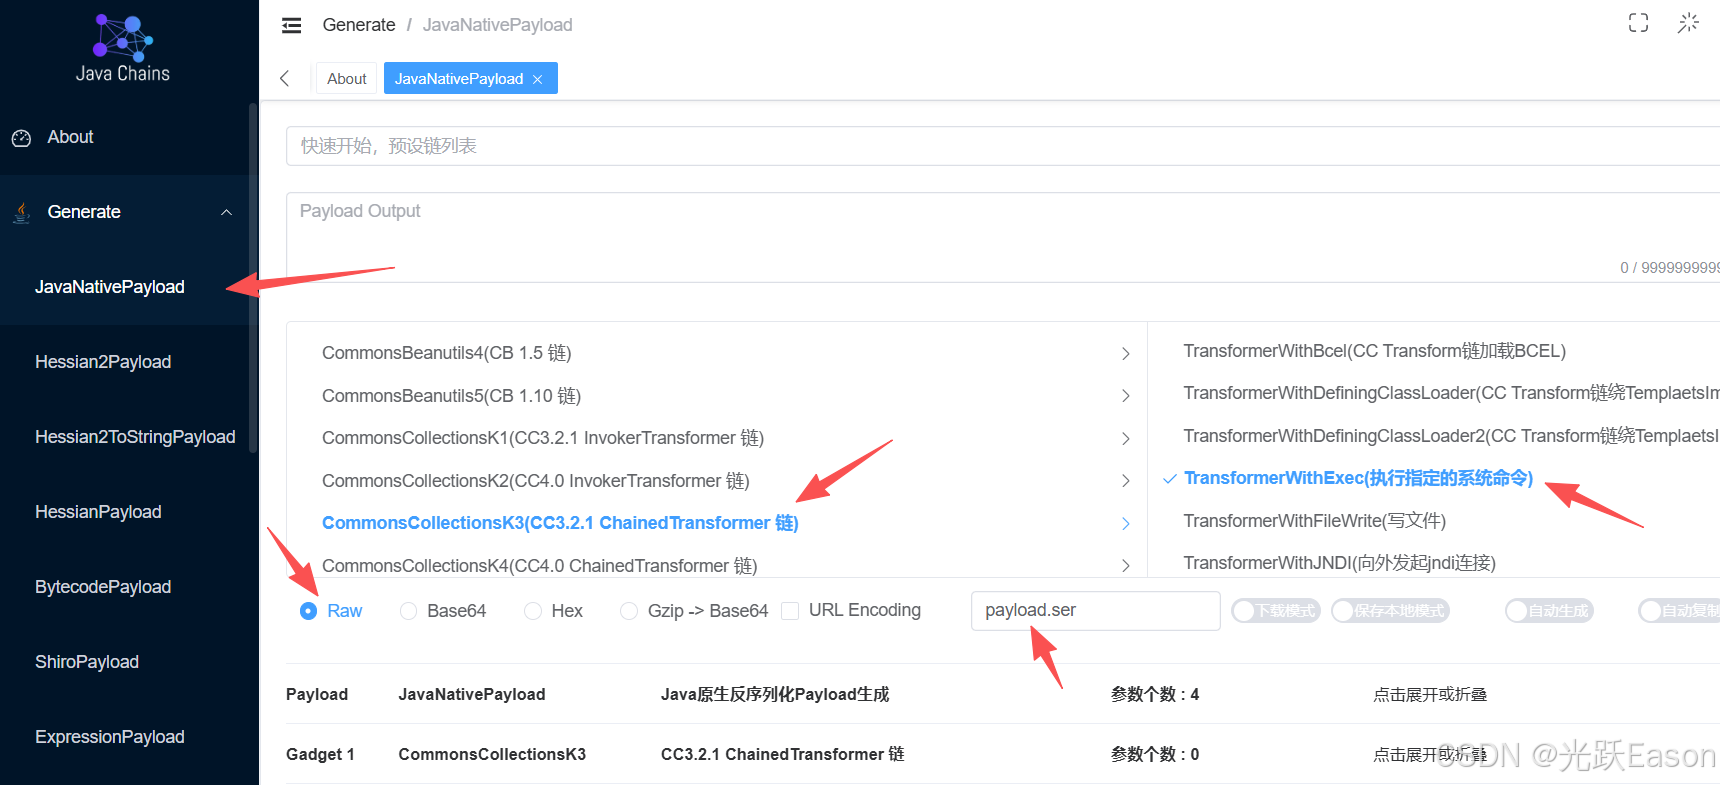
Task: Close the JavaNativePayload tab with its X
Action: 538,79
